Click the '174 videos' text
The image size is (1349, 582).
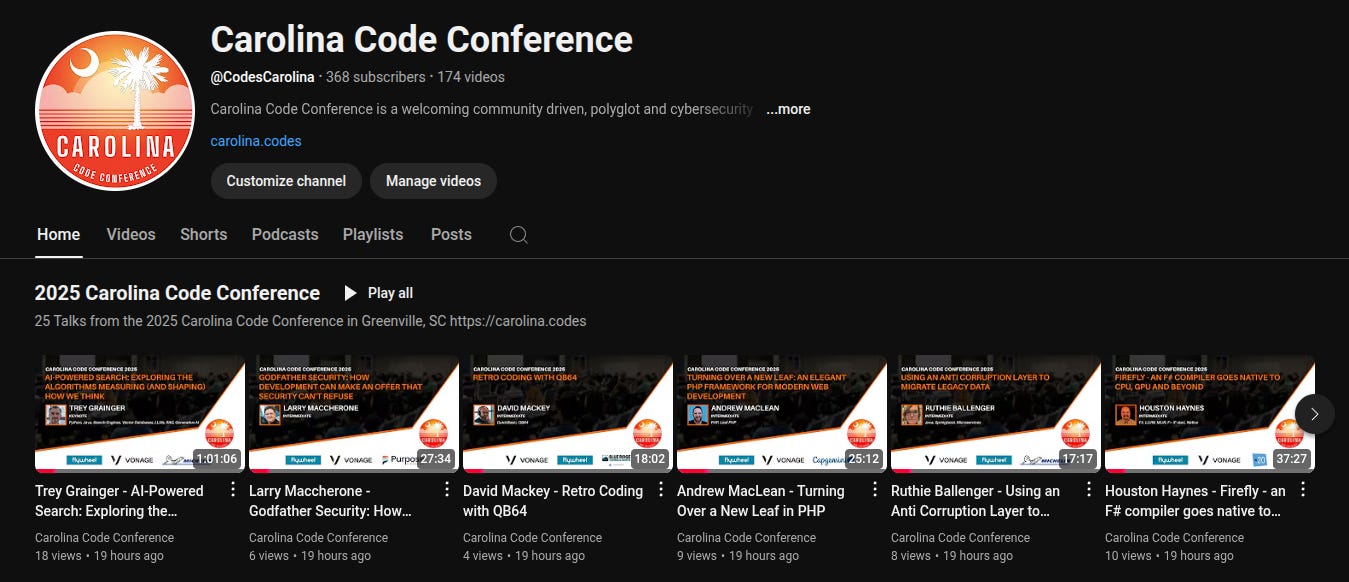click(x=471, y=77)
